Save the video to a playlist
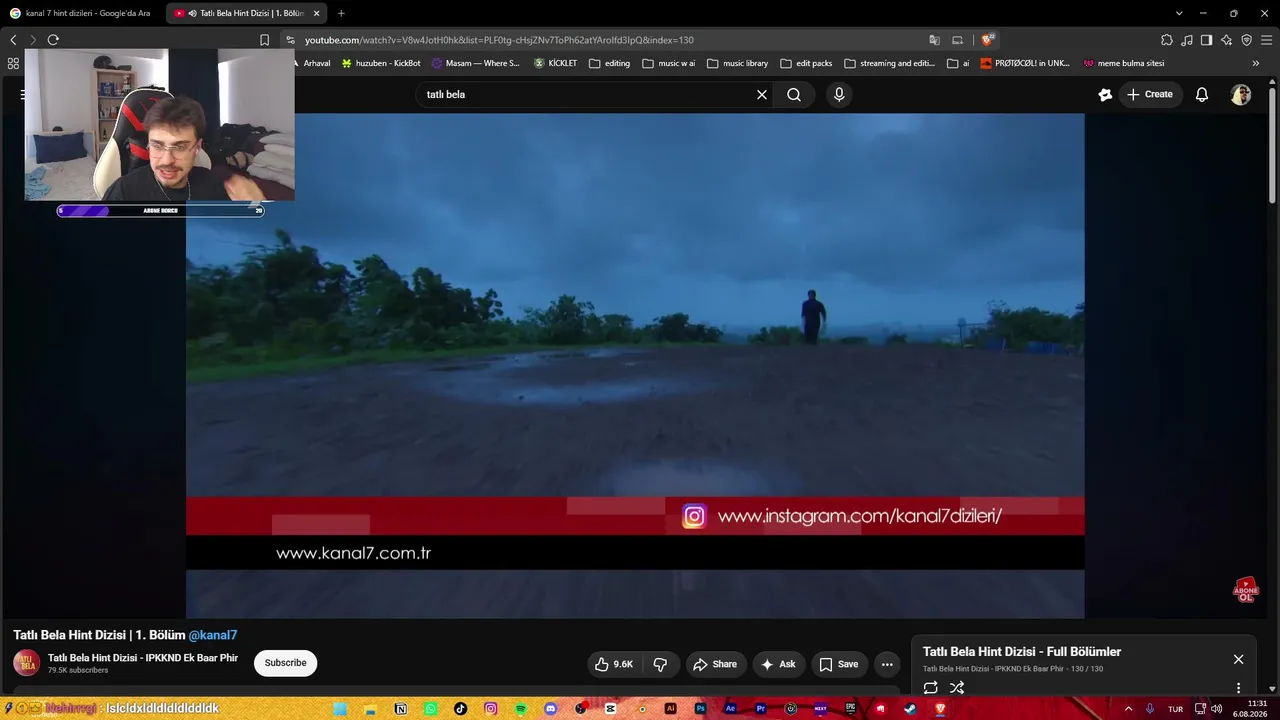Viewport: 1280px width, 720px height. click(x=839, y=664)
